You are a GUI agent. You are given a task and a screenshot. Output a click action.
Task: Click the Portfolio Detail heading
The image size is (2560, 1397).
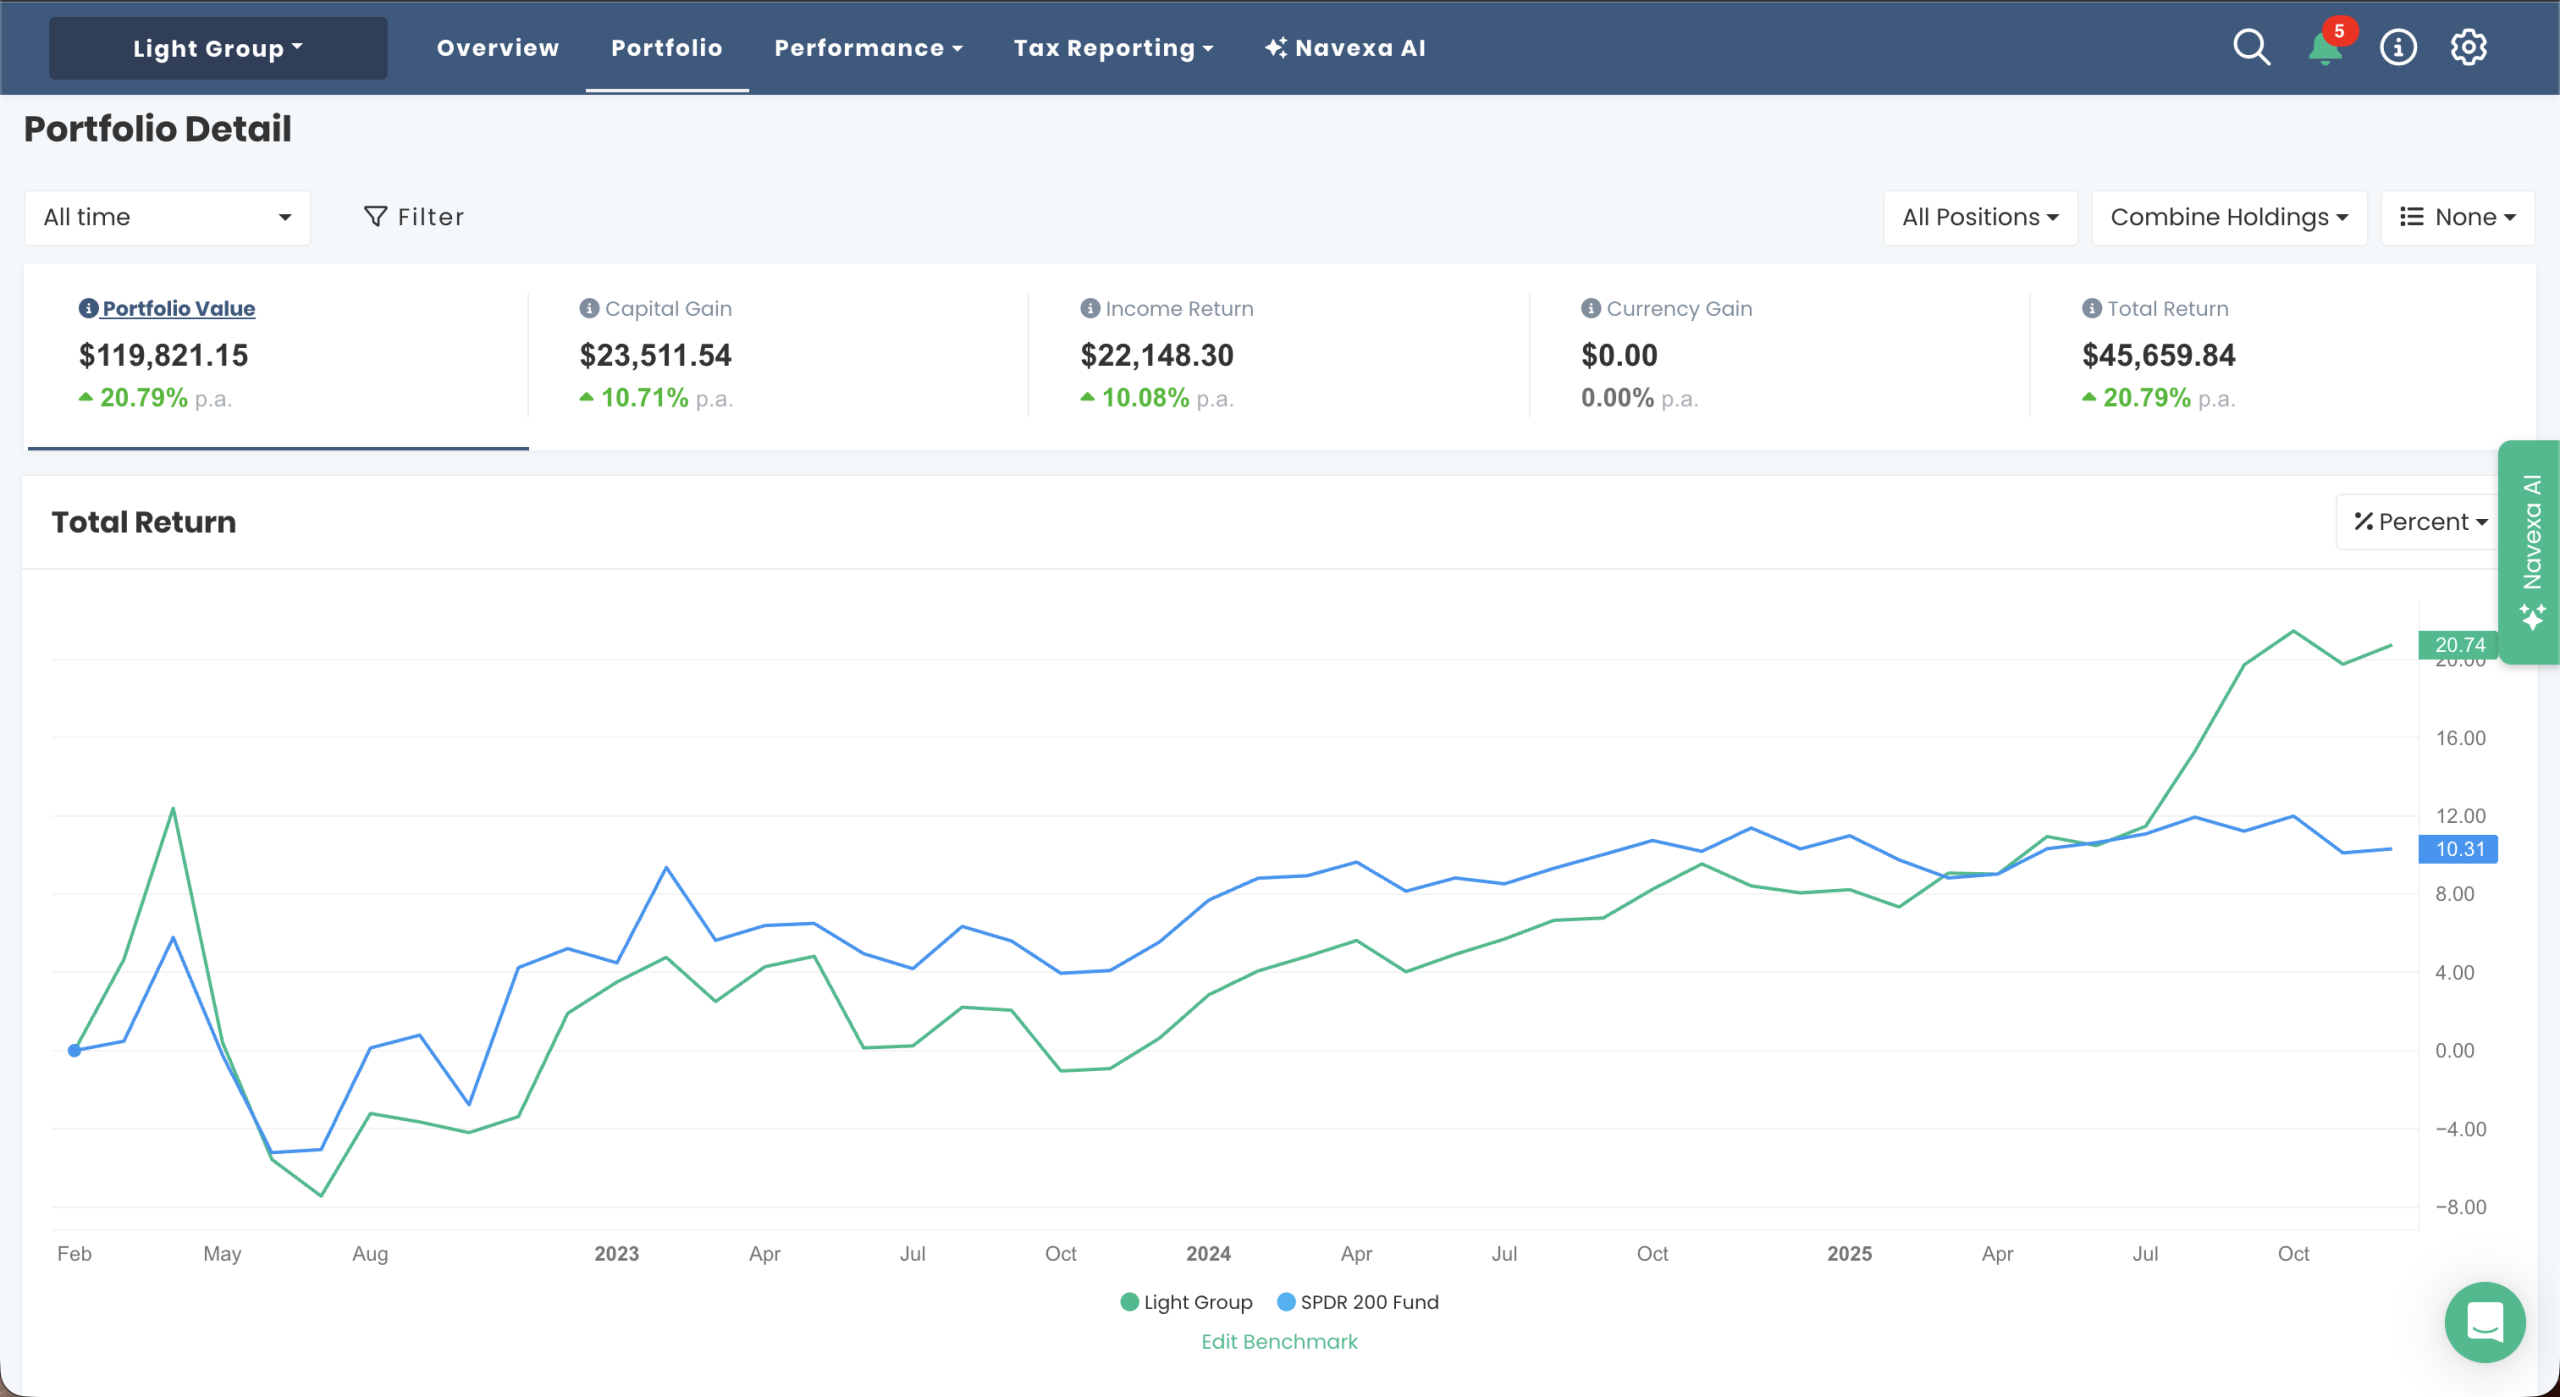pyautogui.click(x=158, y=129)
